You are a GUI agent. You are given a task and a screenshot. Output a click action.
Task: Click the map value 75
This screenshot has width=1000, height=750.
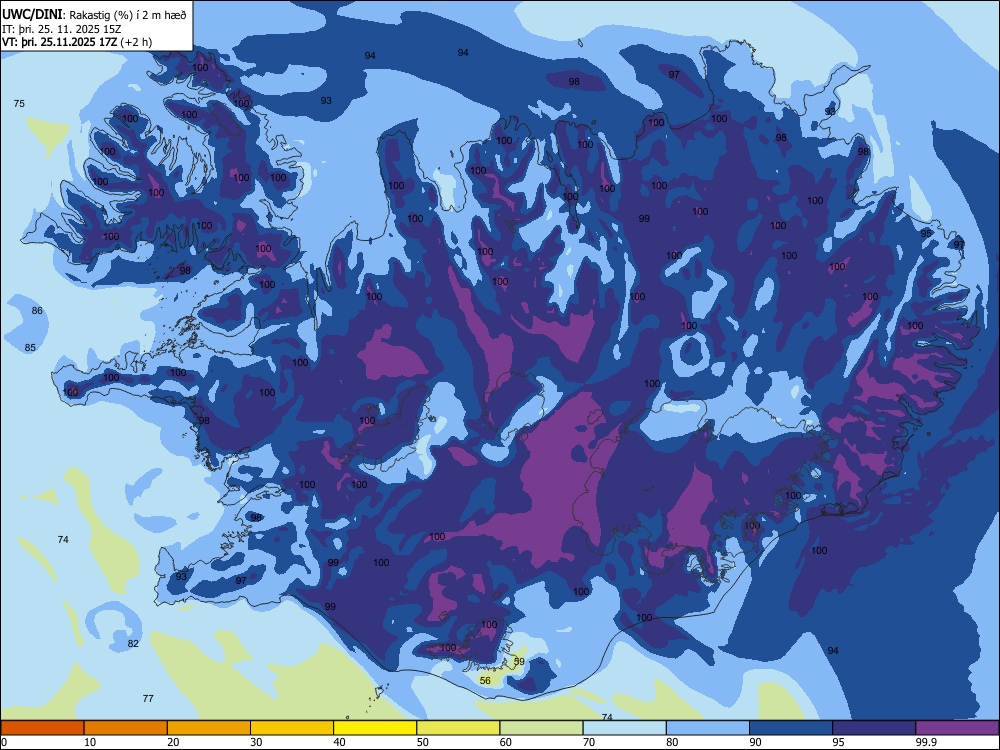tap(19, 103)
